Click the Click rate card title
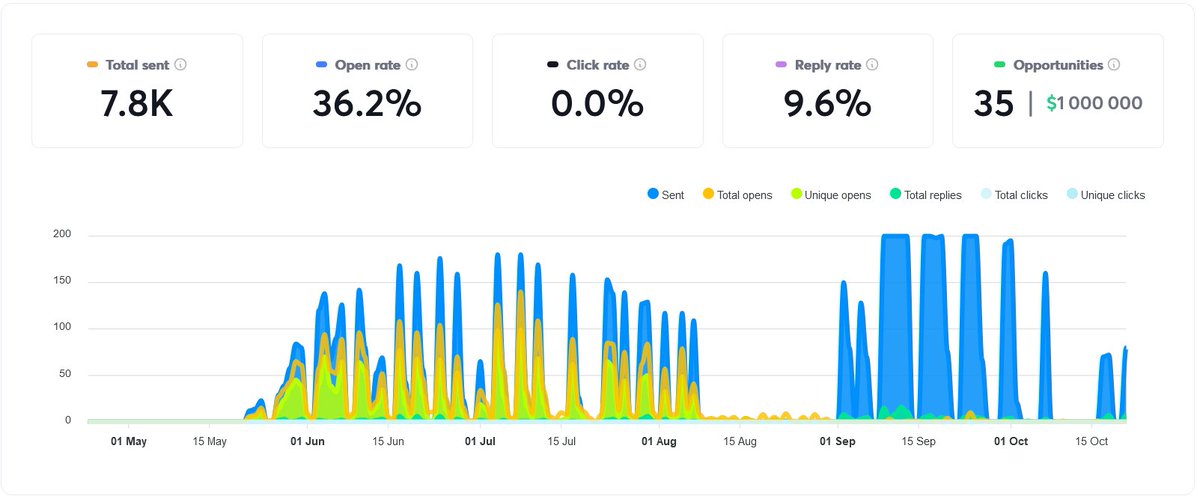1200x499 pixels. 598,65
